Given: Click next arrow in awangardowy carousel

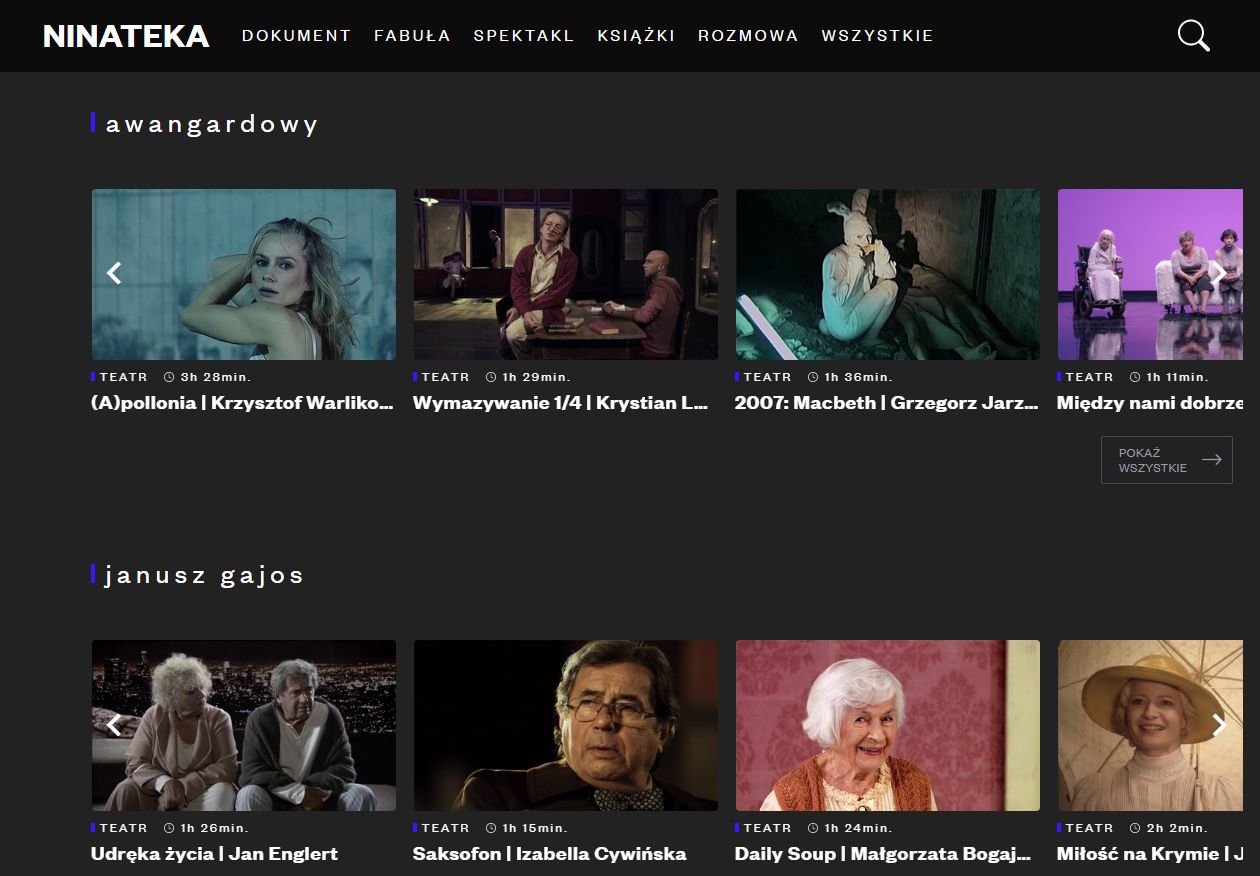Looking at the screenshot, I should pos(1219,273).
